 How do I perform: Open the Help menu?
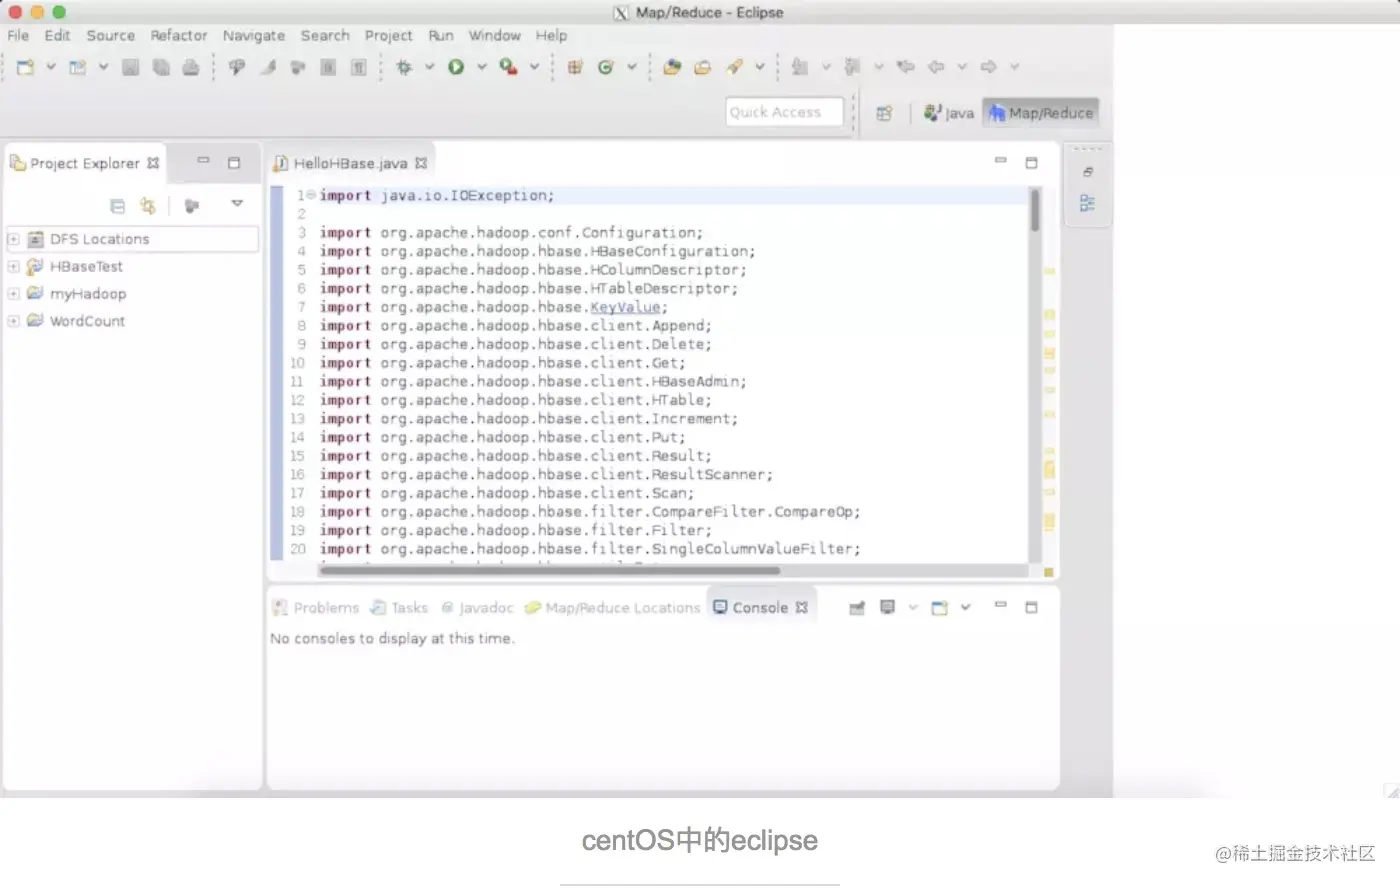point(551,35)
